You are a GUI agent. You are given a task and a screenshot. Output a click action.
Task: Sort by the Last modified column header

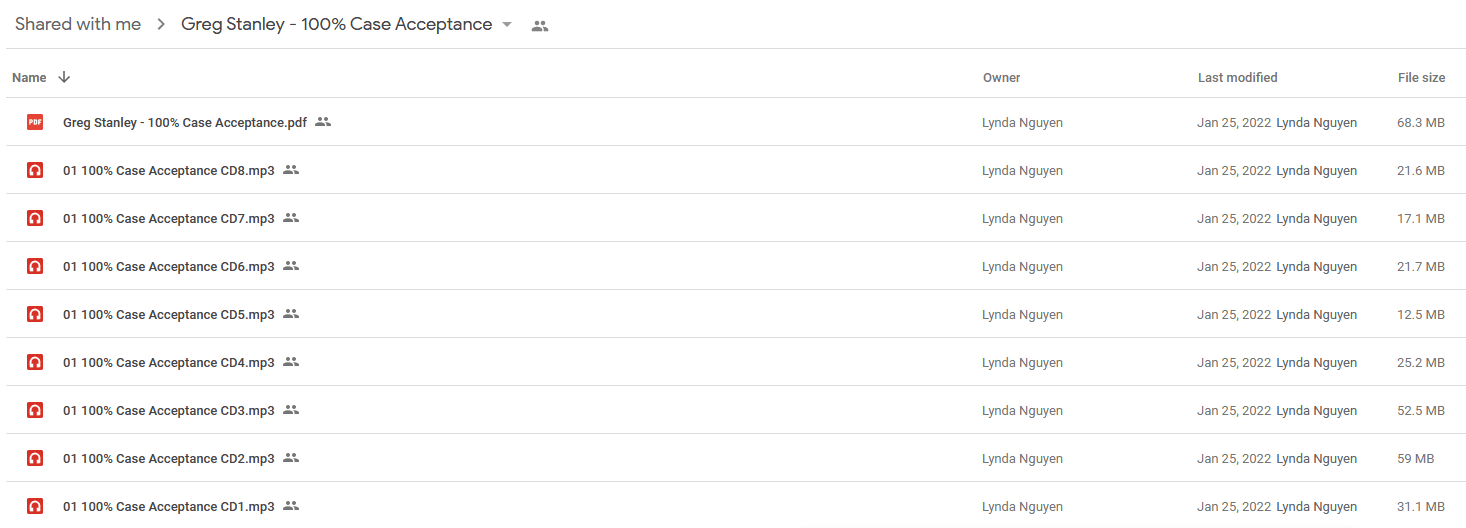[1238, 77]
